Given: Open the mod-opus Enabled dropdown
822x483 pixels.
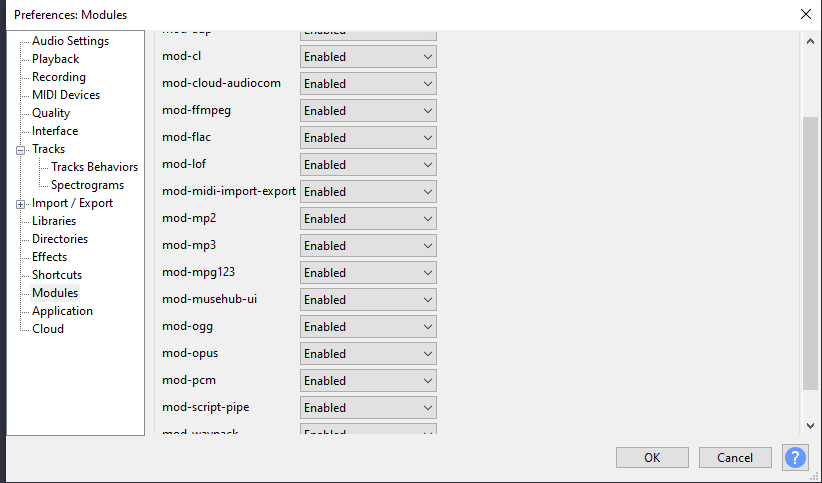Looking at the screenshot, I should tap(368, 354).
